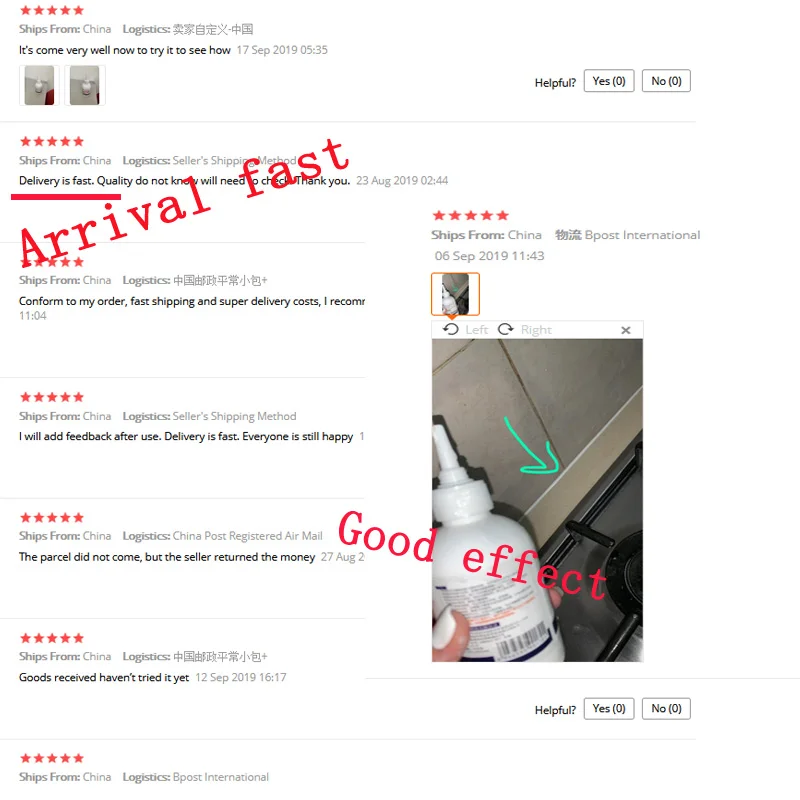
Task: Vote Yes (0) on the top review
Action: tap(609, 81)
